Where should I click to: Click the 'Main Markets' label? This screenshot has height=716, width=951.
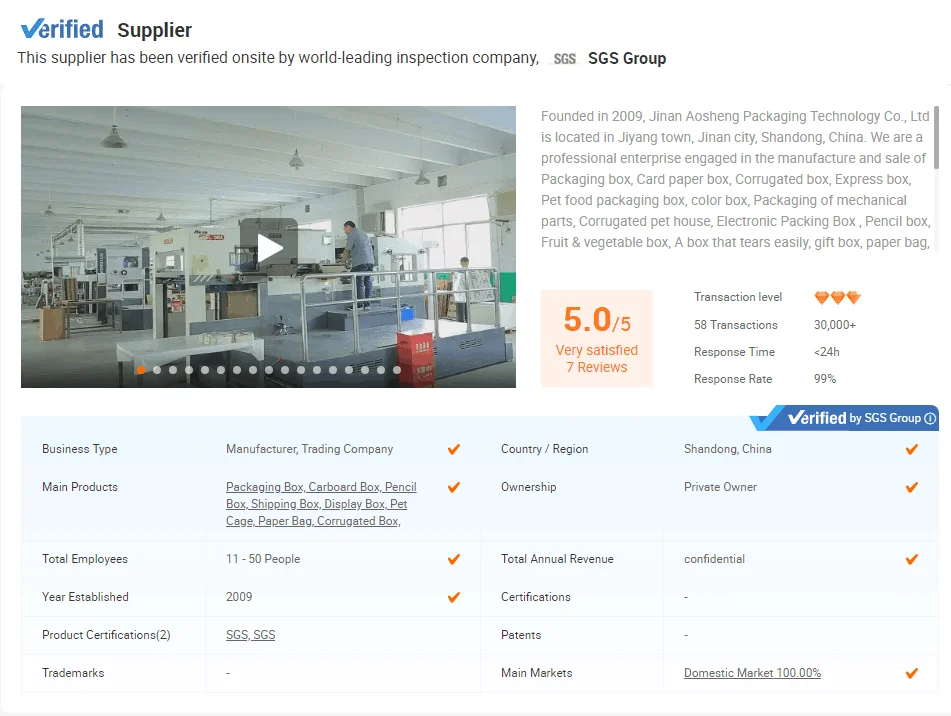point(537,673)
